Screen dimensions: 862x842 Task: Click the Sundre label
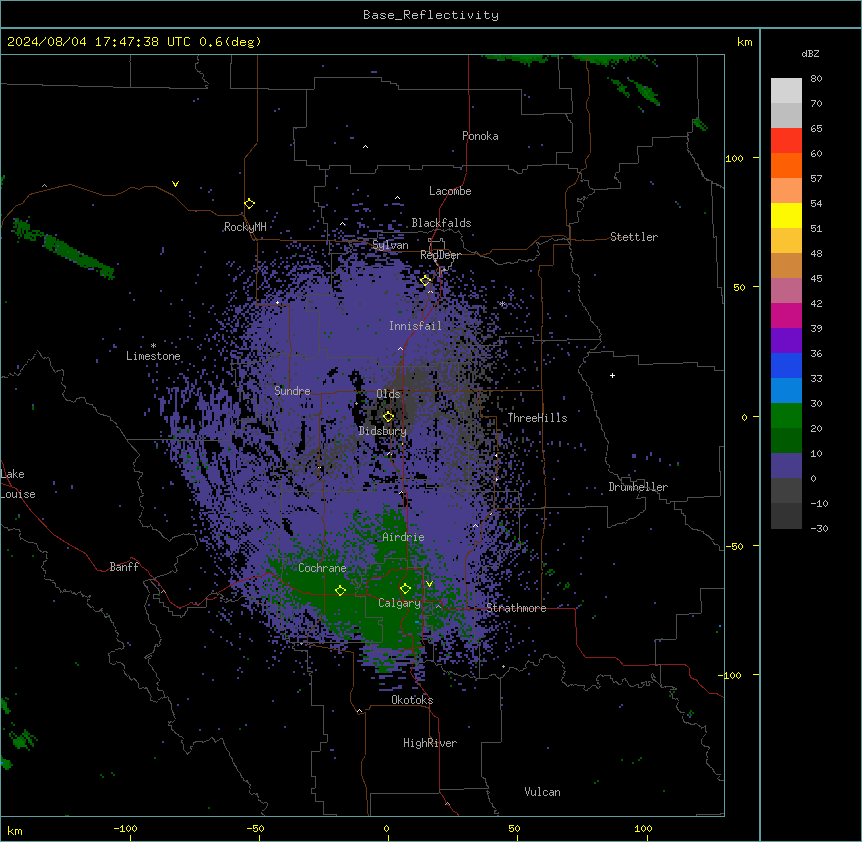(292, 391)
